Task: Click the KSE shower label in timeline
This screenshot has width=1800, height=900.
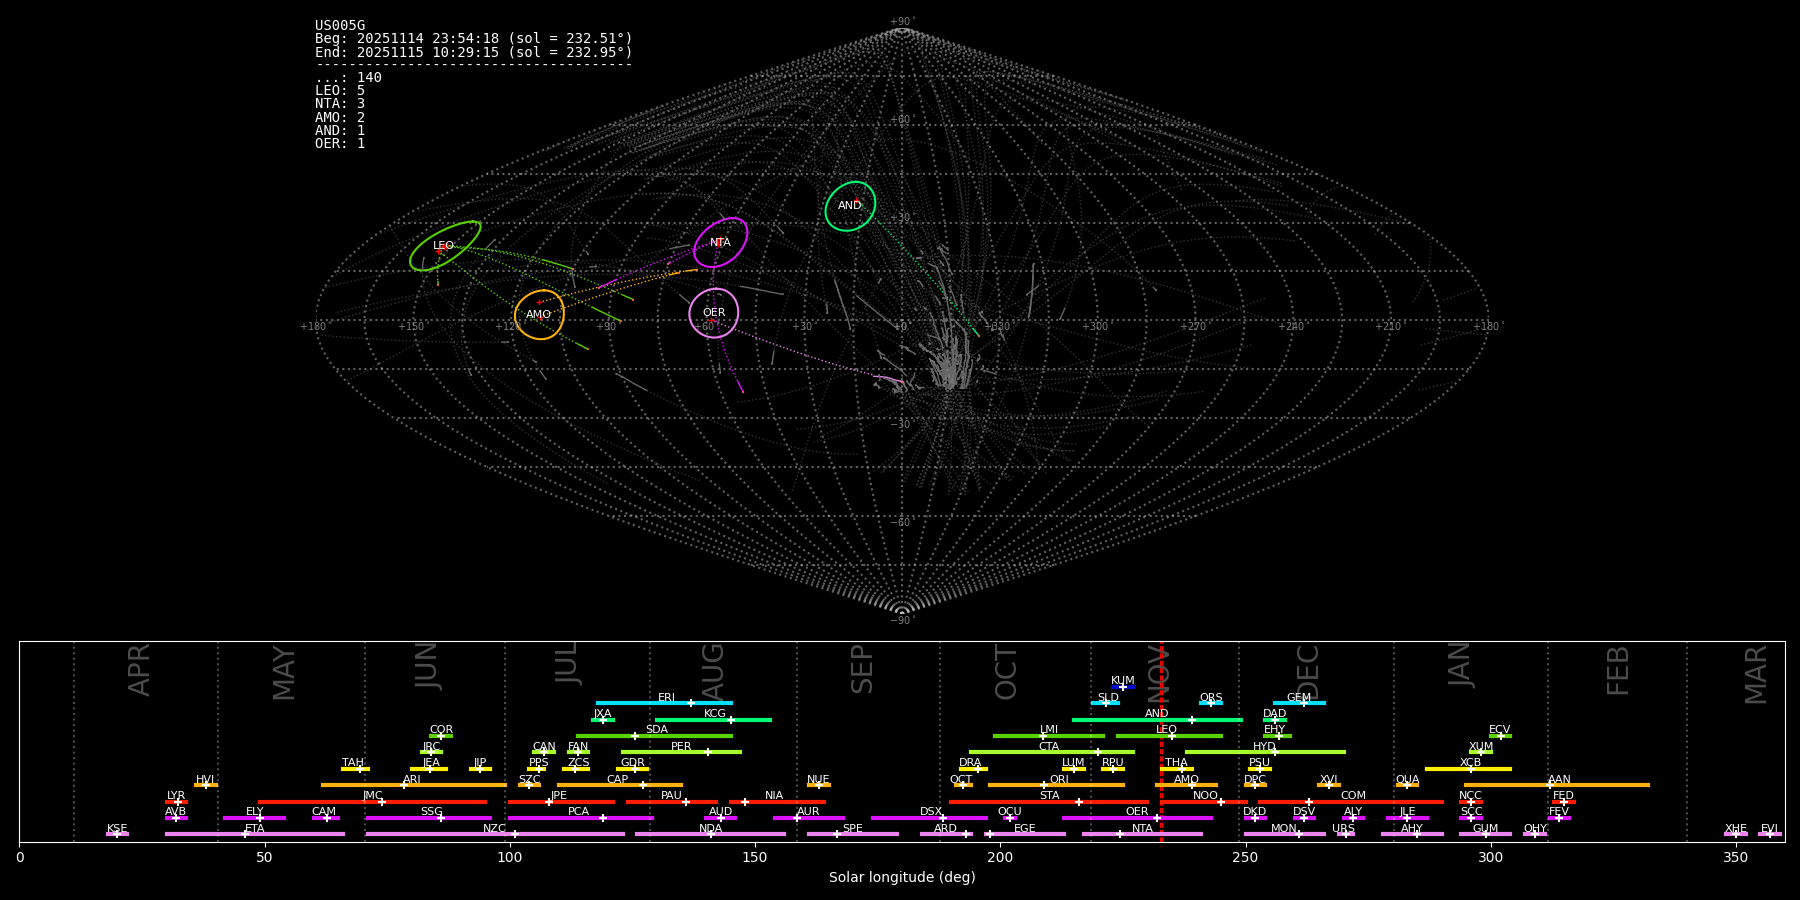Action: point(117,829)
